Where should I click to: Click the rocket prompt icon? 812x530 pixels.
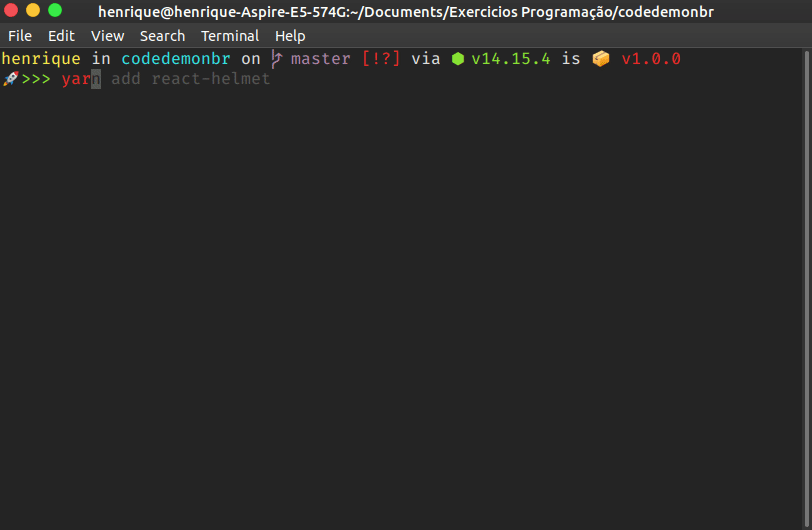click(x=10, y=79)
